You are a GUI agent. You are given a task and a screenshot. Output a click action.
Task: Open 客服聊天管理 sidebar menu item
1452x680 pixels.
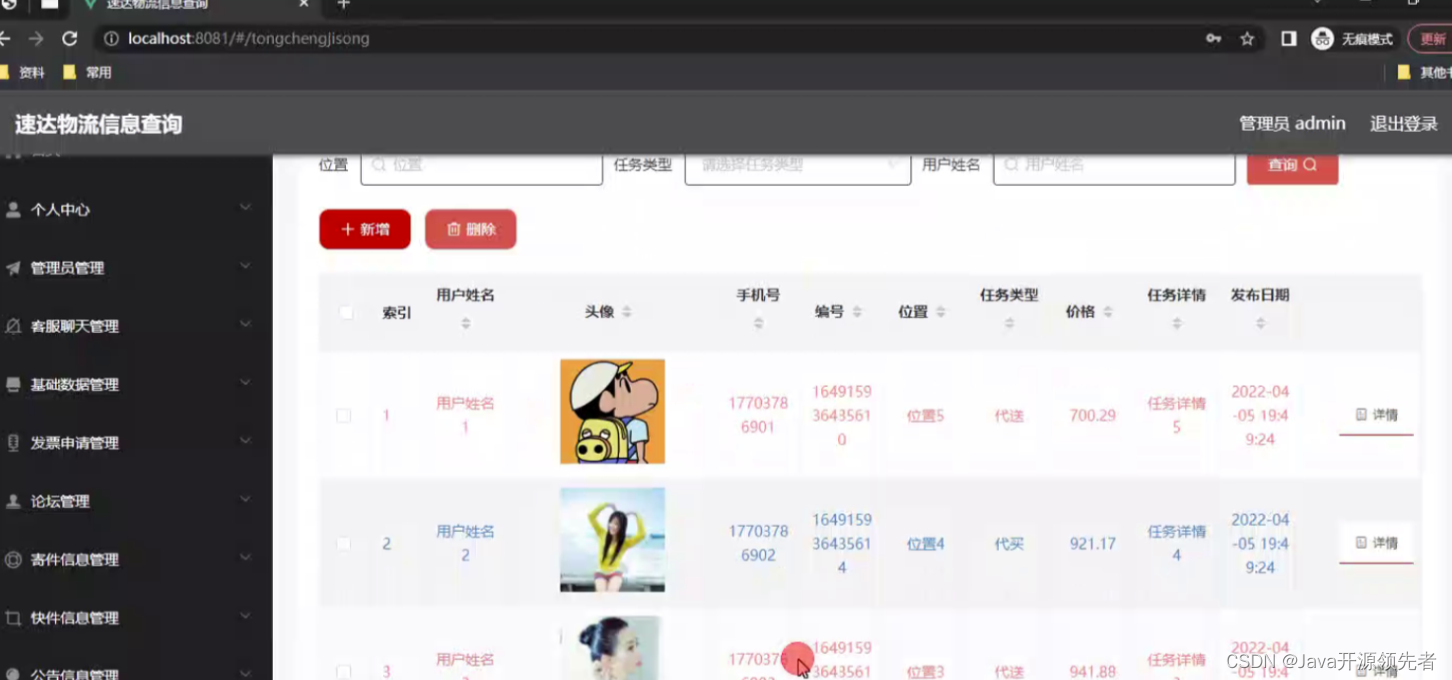(136, 326)
